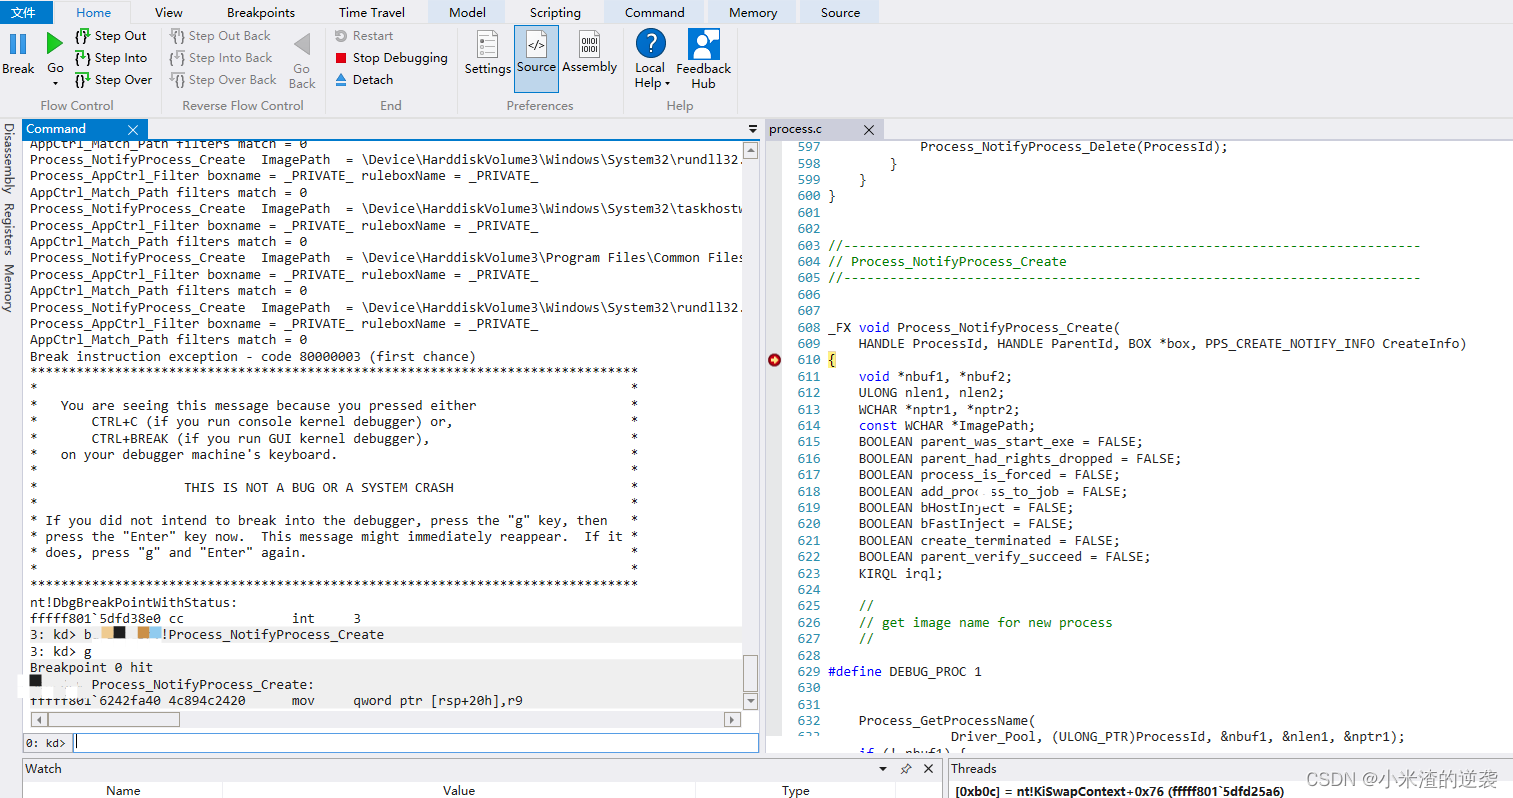Toggle Assembly mode preference
Screen dimensions: 1513x798
pos(589,52)
